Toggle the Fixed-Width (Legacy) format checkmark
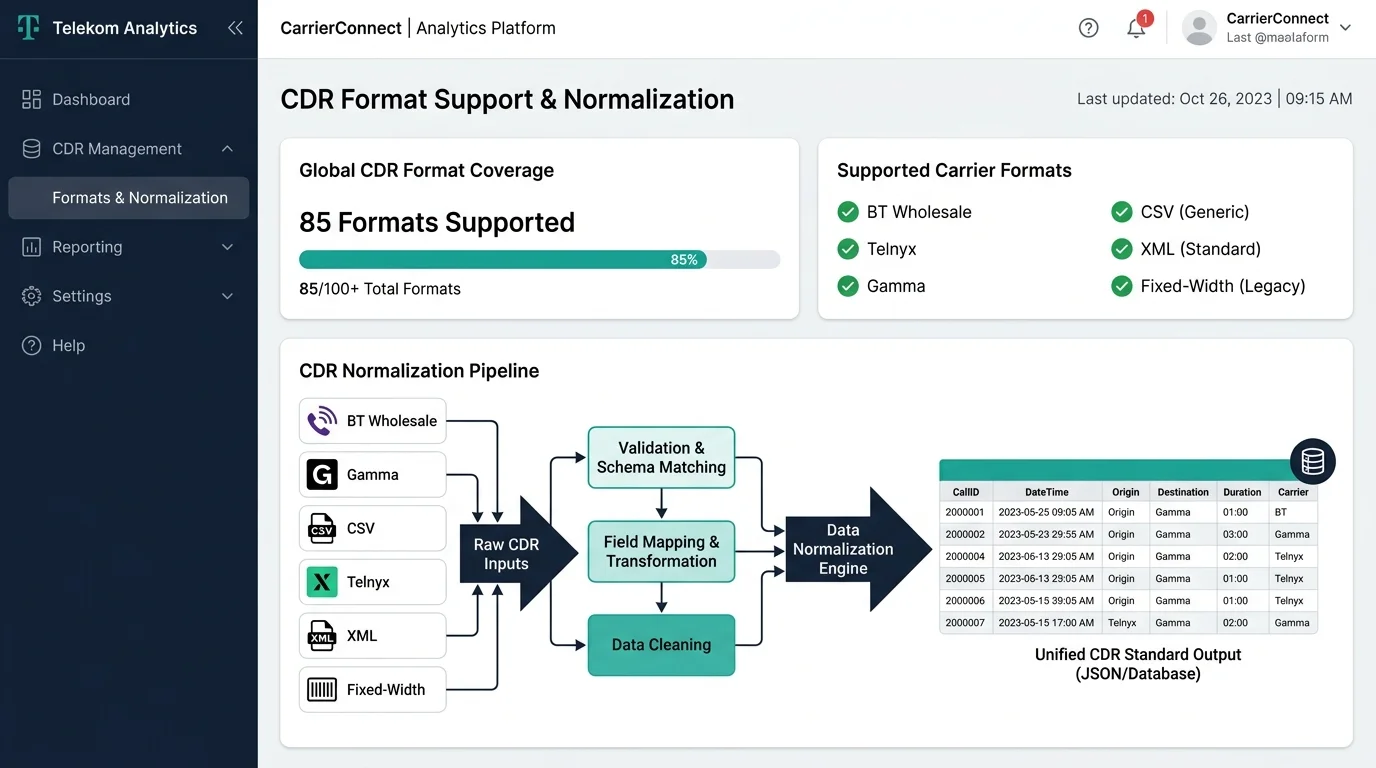The height and width of the screenshot is (768, 1376). pyautogui.click(x=1121, y=285)
